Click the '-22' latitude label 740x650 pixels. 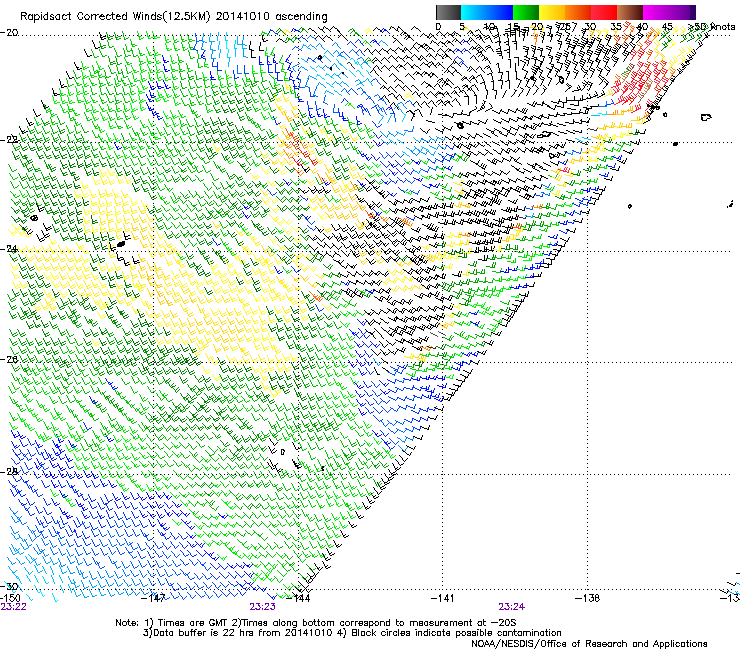pyautogui.click(x=9, y=140)
